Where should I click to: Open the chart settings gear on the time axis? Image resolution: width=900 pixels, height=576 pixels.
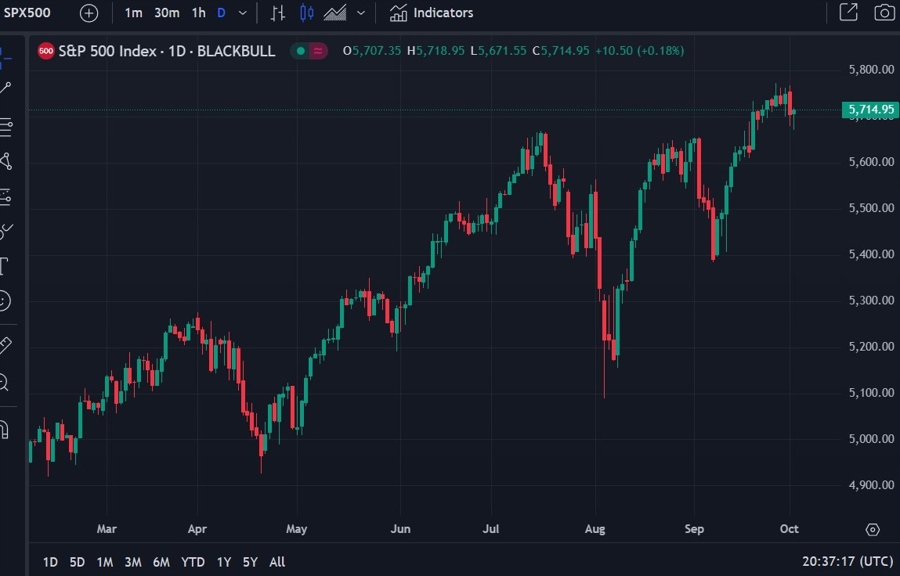(872, 530)
